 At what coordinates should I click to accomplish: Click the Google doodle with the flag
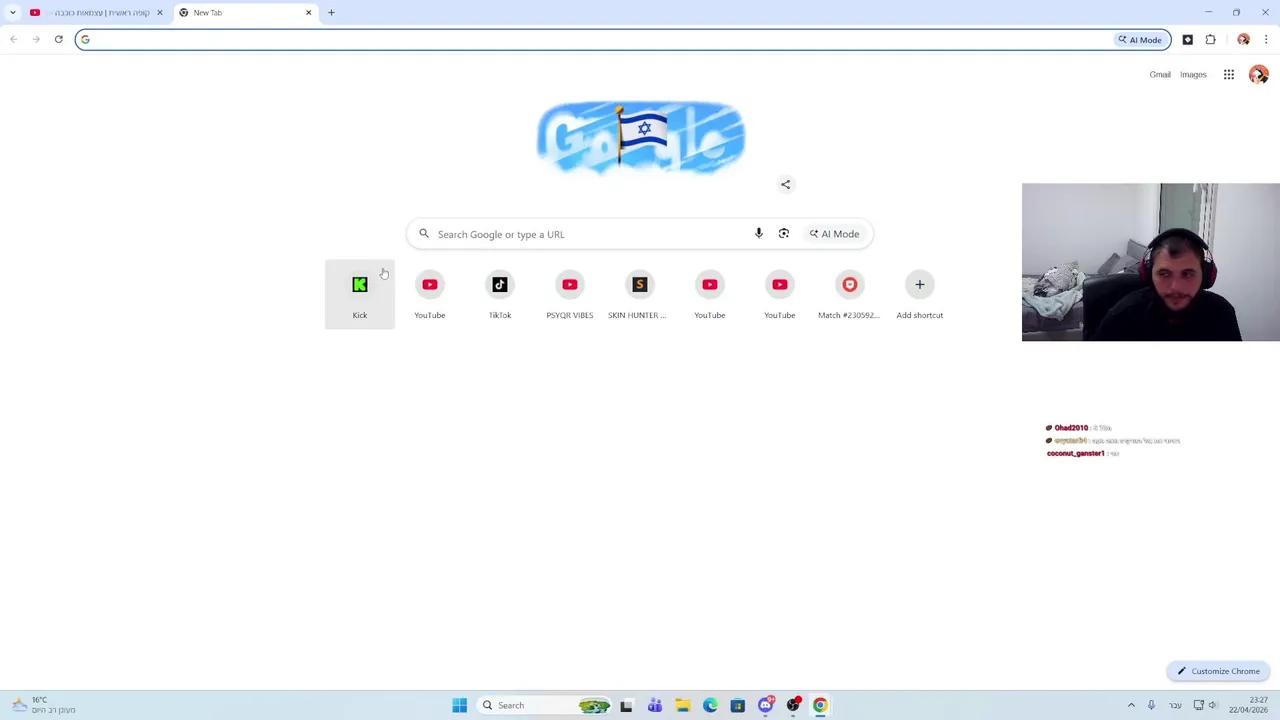(640, 138)
